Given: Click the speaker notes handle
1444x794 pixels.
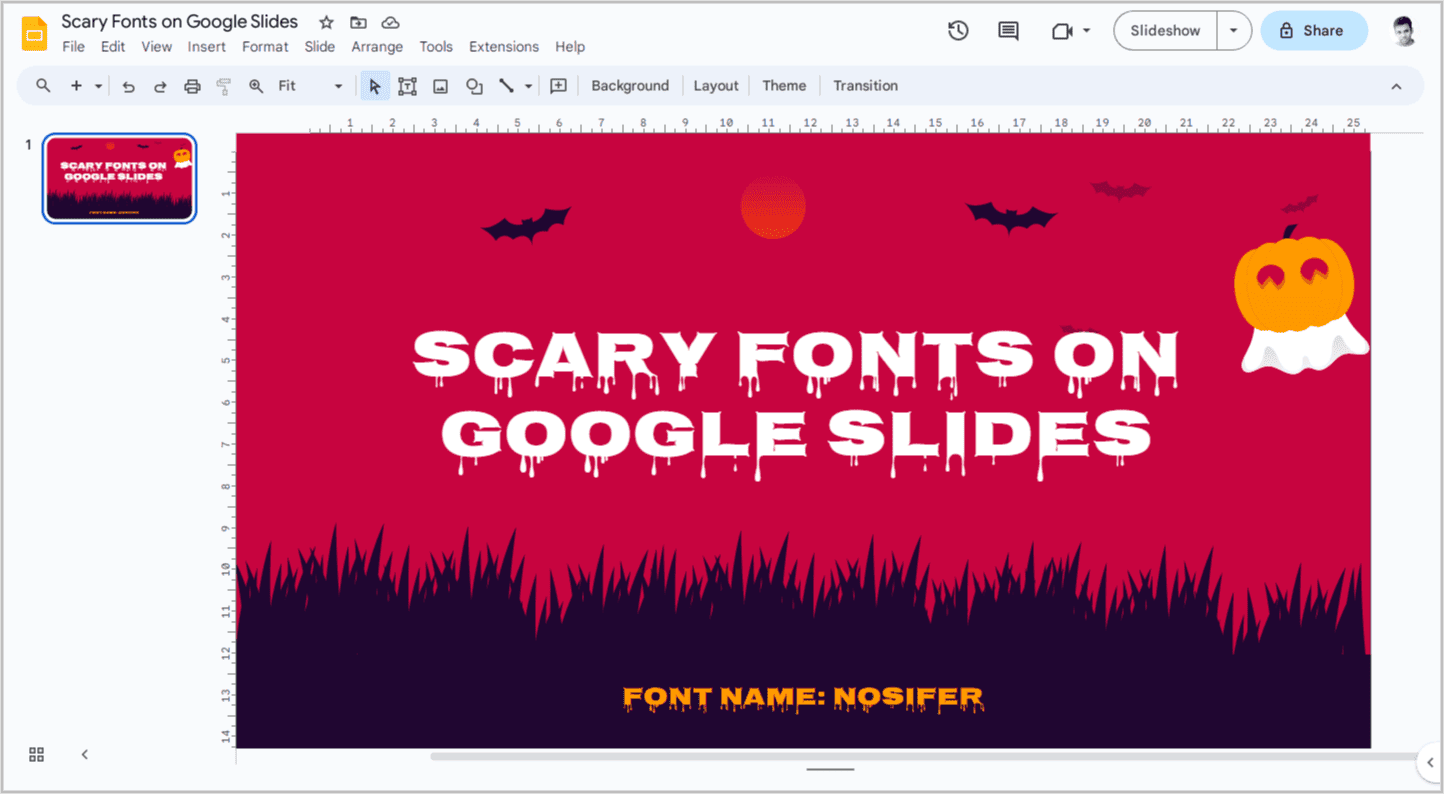Looking at the screenshot, I should (x=830, y=770).
